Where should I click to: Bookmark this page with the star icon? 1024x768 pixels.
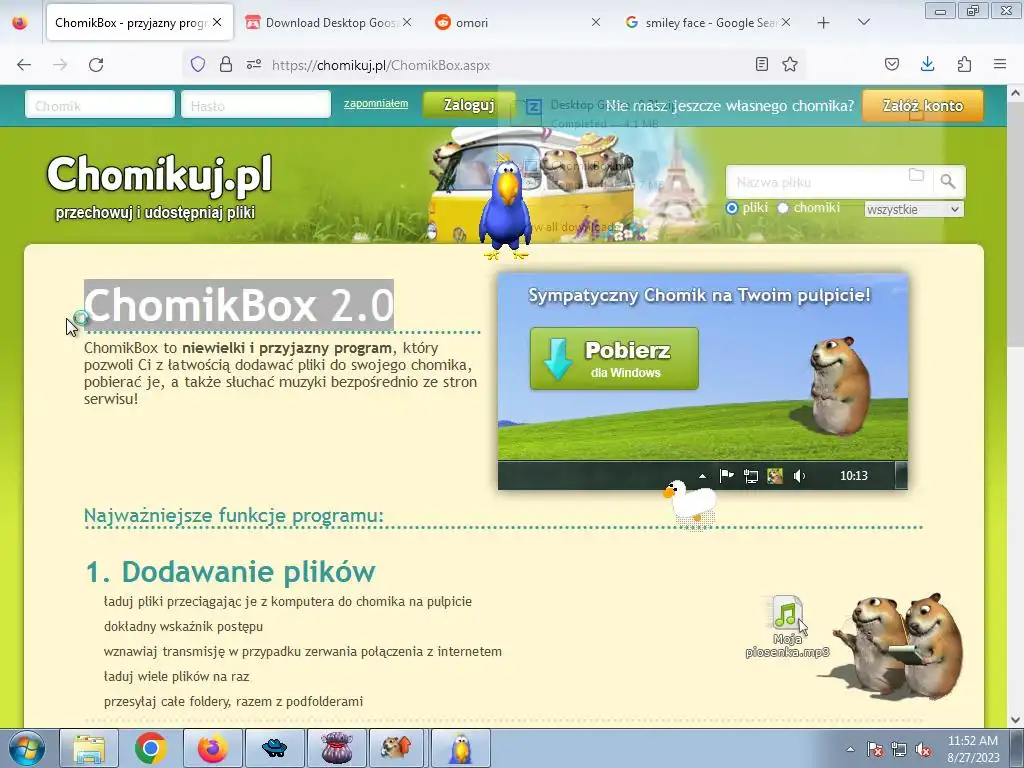(790, 64)
